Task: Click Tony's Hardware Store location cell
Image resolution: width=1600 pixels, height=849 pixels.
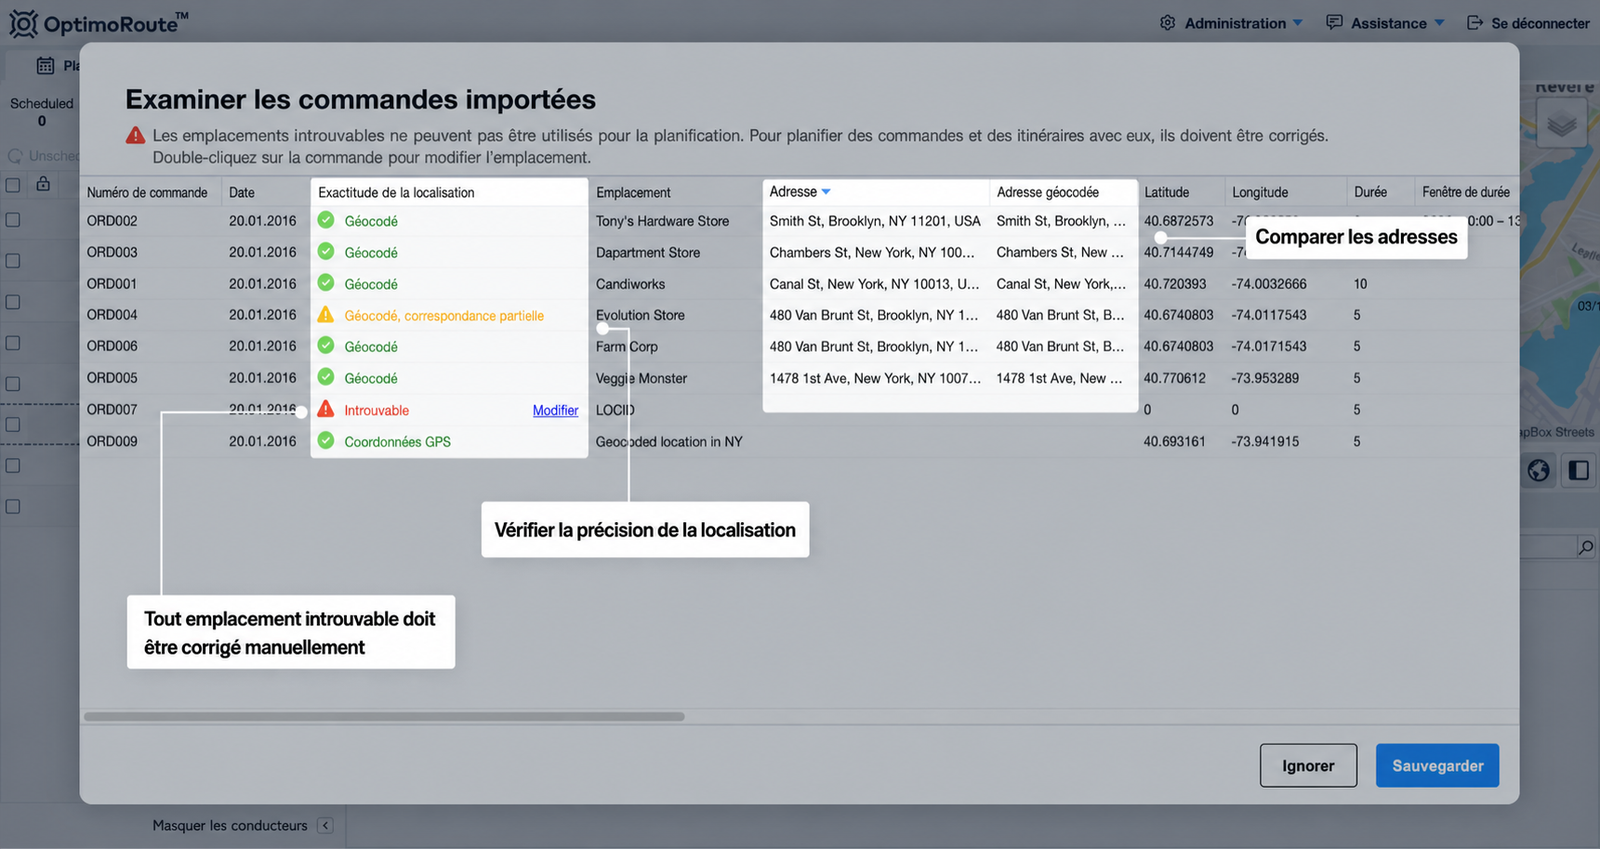Action: tap(662, 221)
